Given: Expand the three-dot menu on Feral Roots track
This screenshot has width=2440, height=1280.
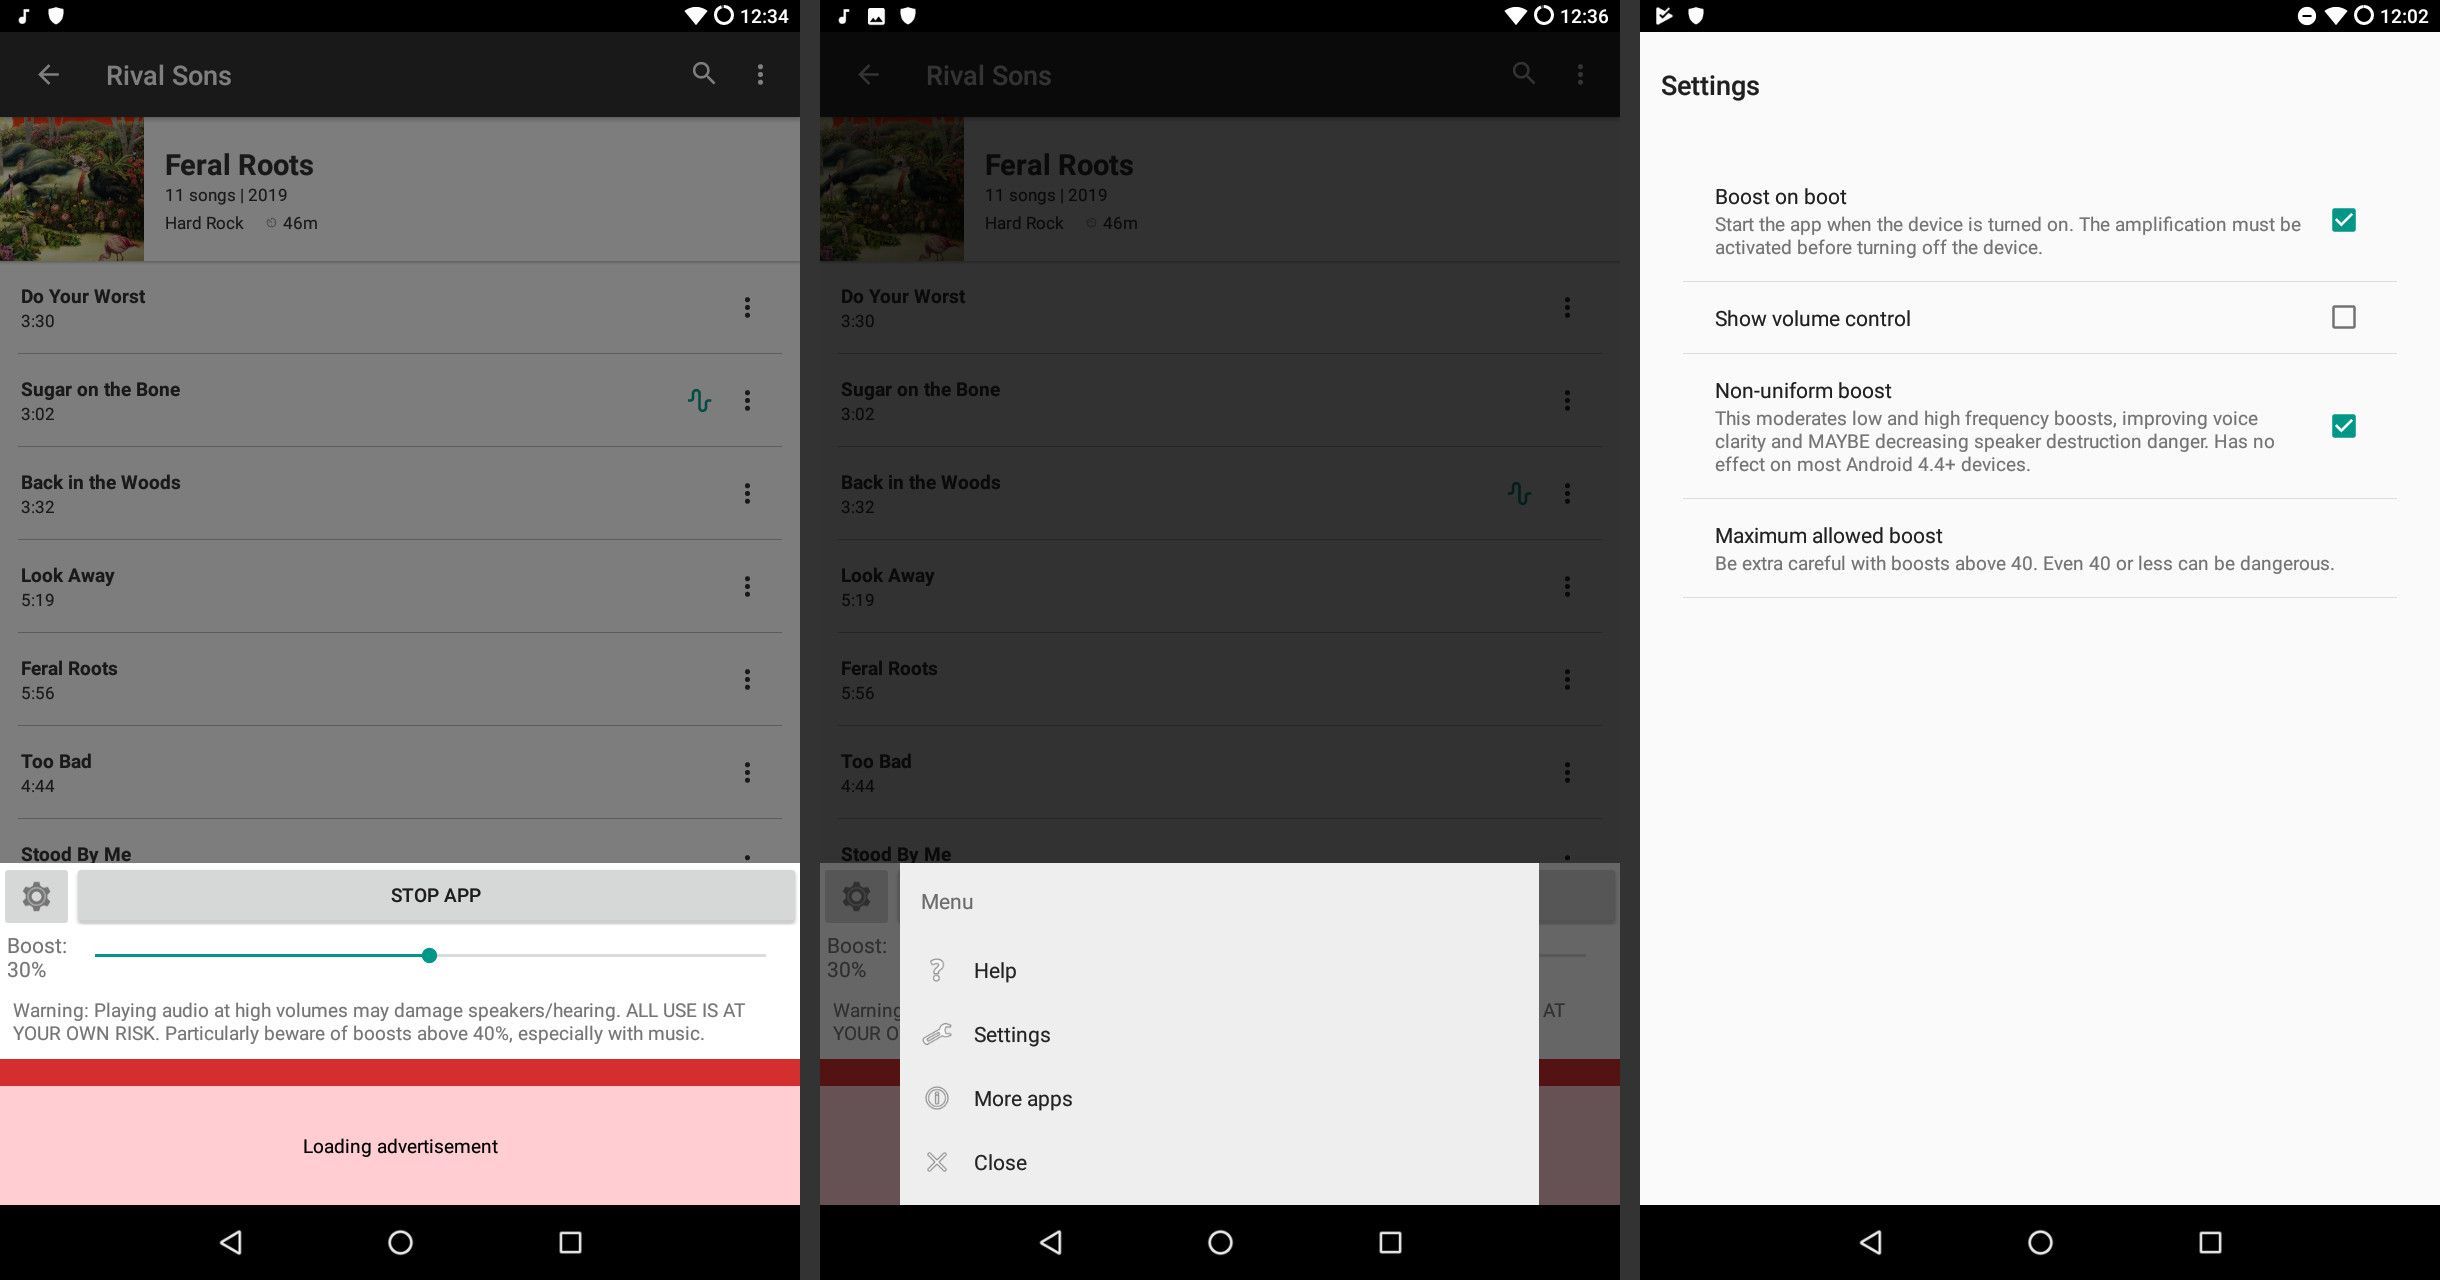Looking at the screenshot, I should point(746,680).
